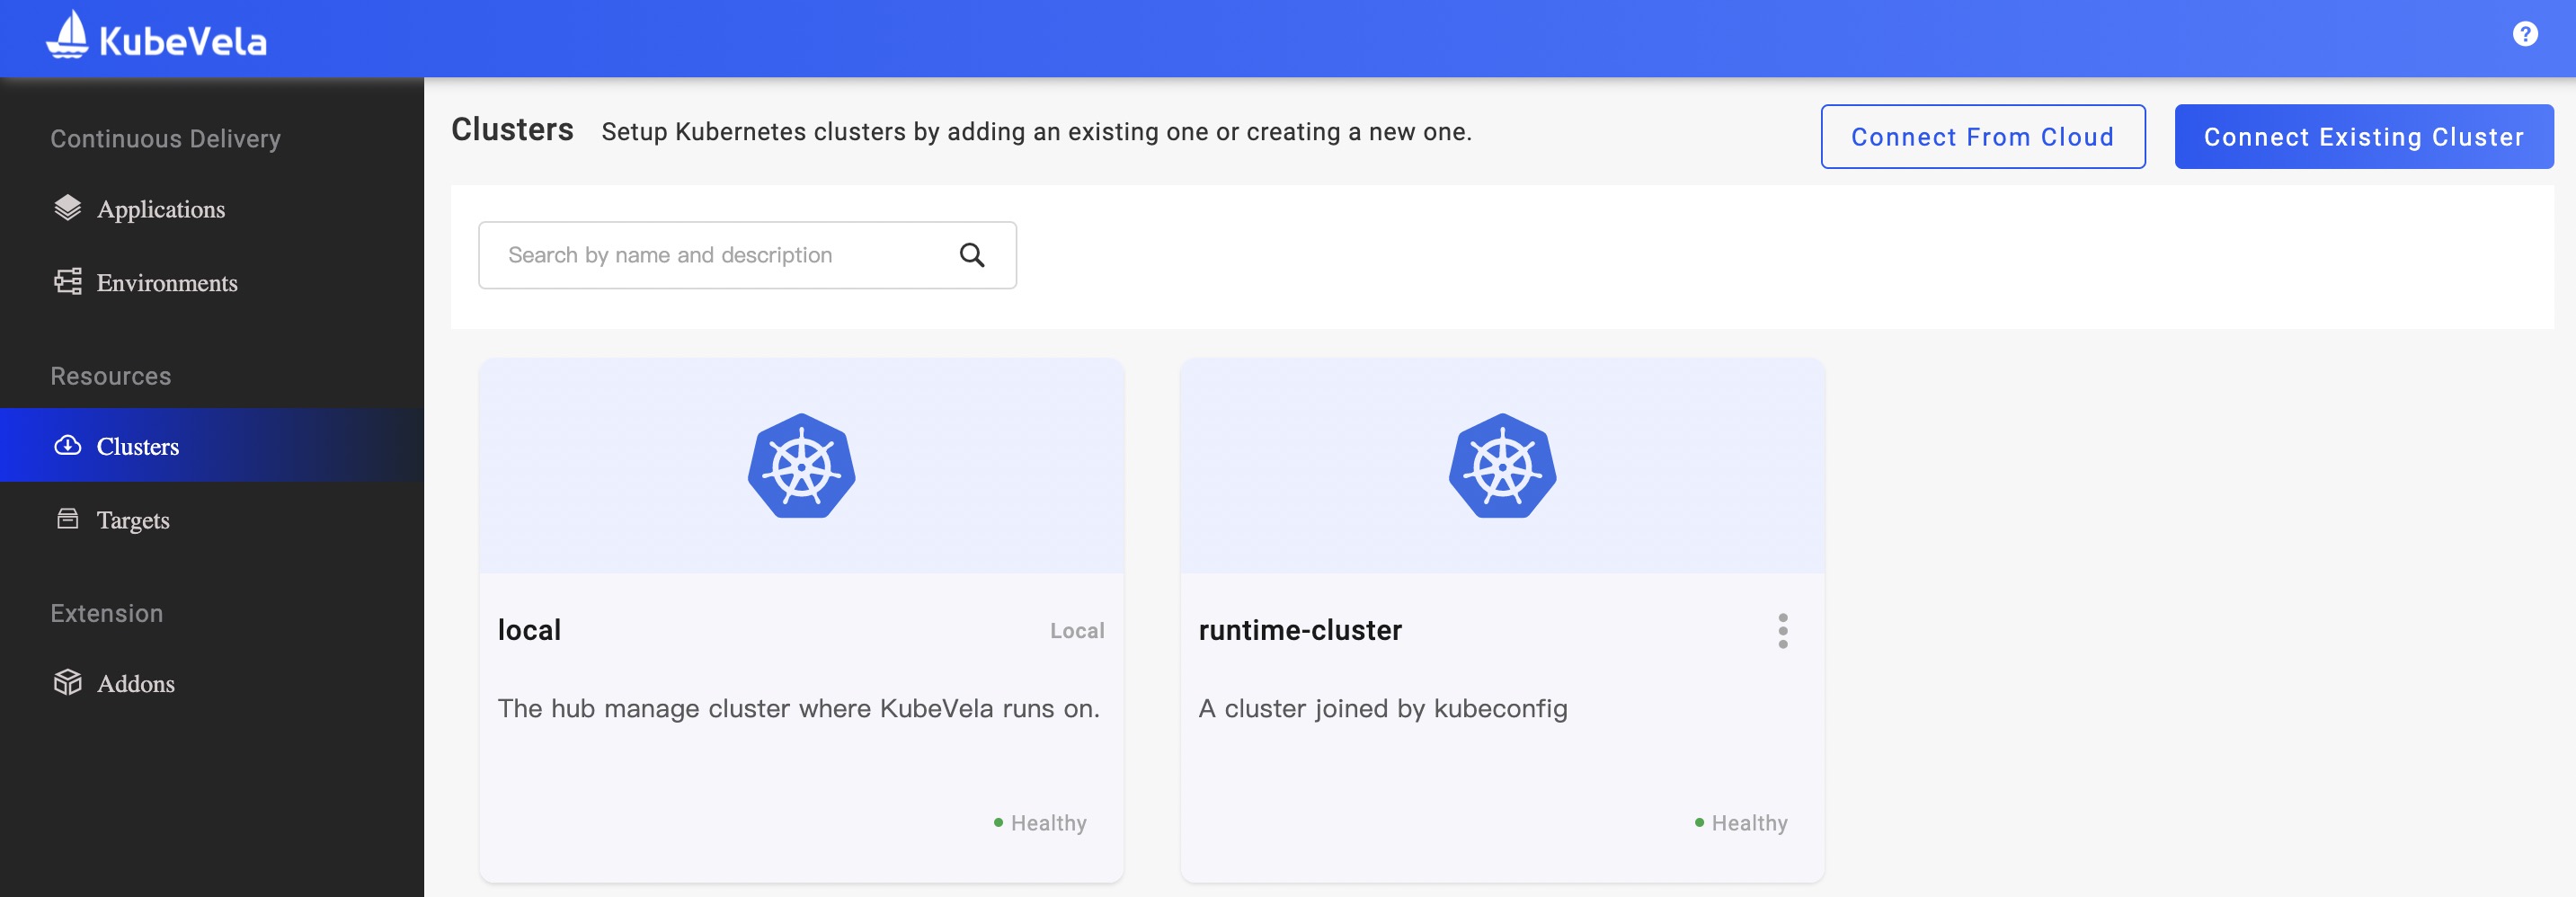Click the local cluster Kubernetes logo
Image resolution: width=2576 pixels, height=897 pixels.
click(x=801, y=466)
